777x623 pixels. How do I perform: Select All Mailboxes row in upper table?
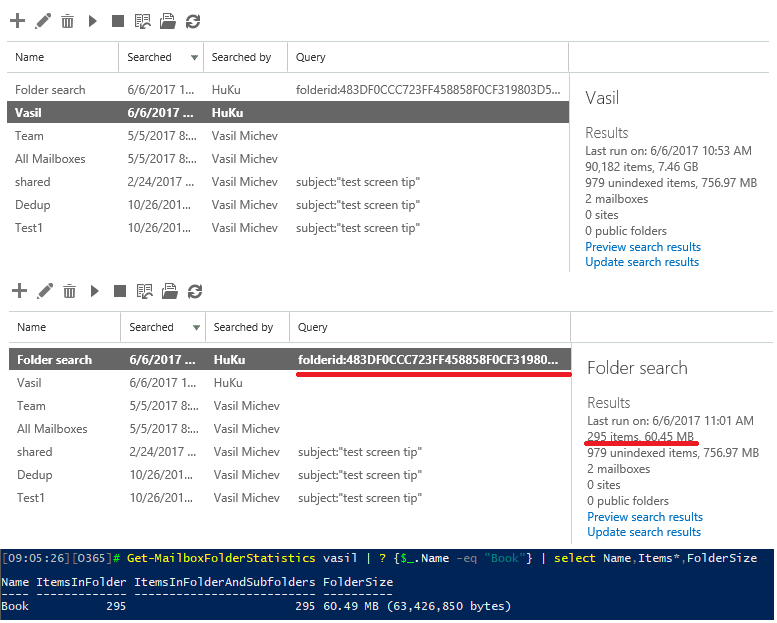pyautogui.click(x=288, y=159)
